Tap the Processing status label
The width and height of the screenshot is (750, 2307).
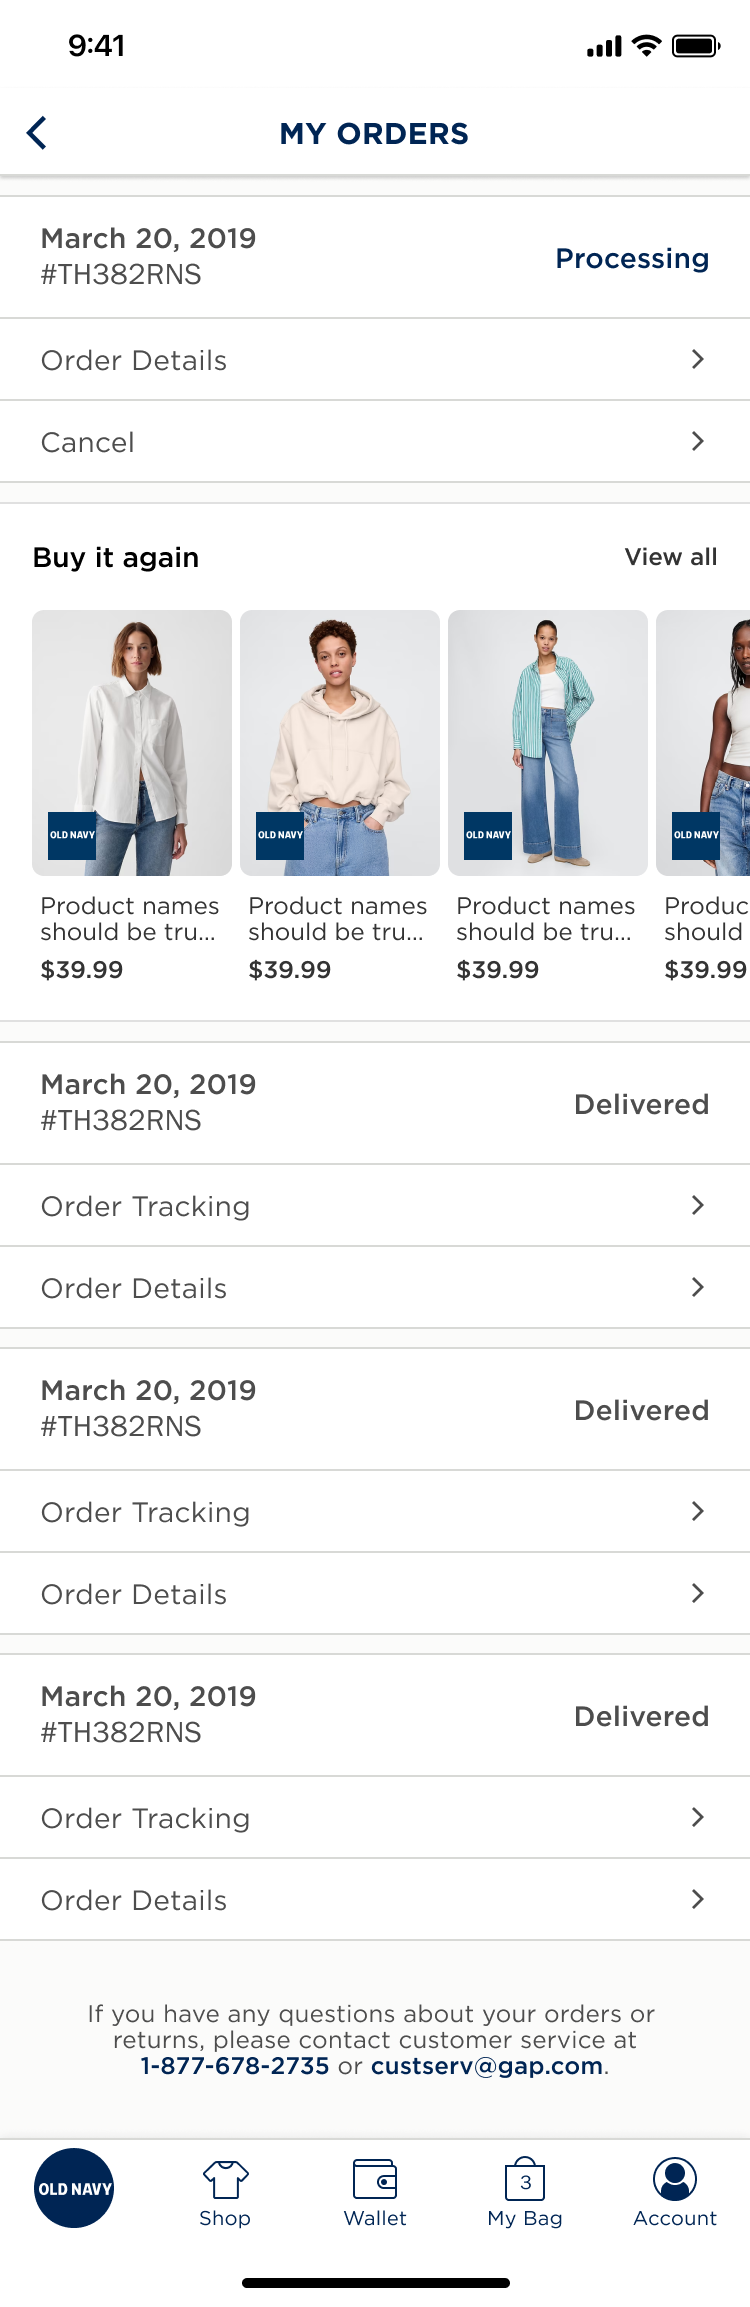(x=632, y=258)
